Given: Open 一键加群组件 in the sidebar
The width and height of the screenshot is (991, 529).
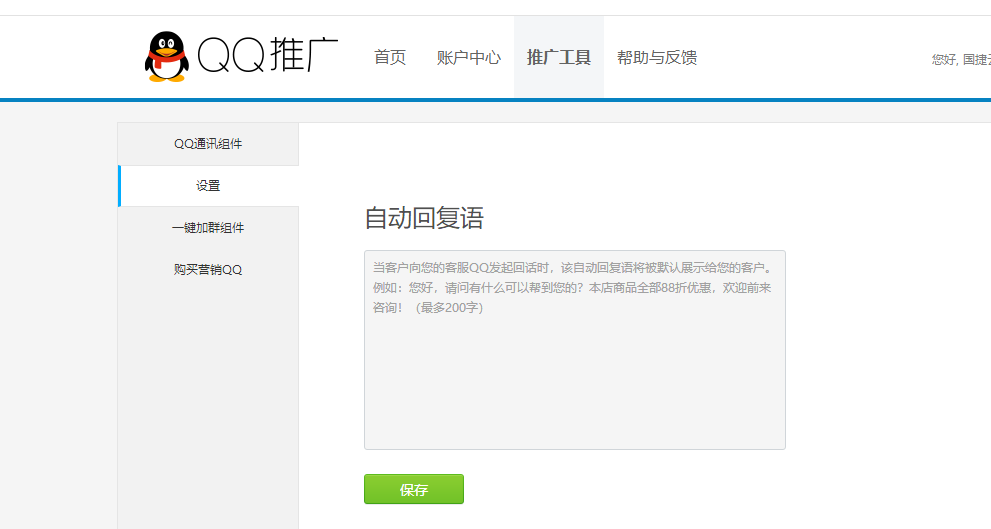Looking at the screenshot, I should point(208,228).
